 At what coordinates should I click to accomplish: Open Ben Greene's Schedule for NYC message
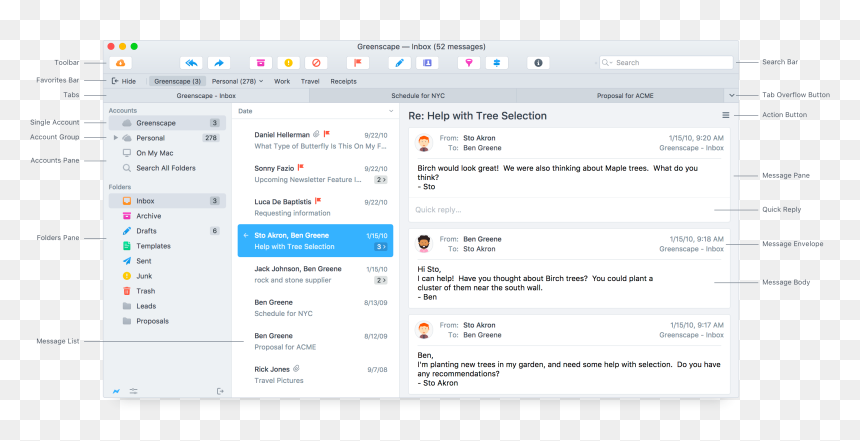click(315, 308)
